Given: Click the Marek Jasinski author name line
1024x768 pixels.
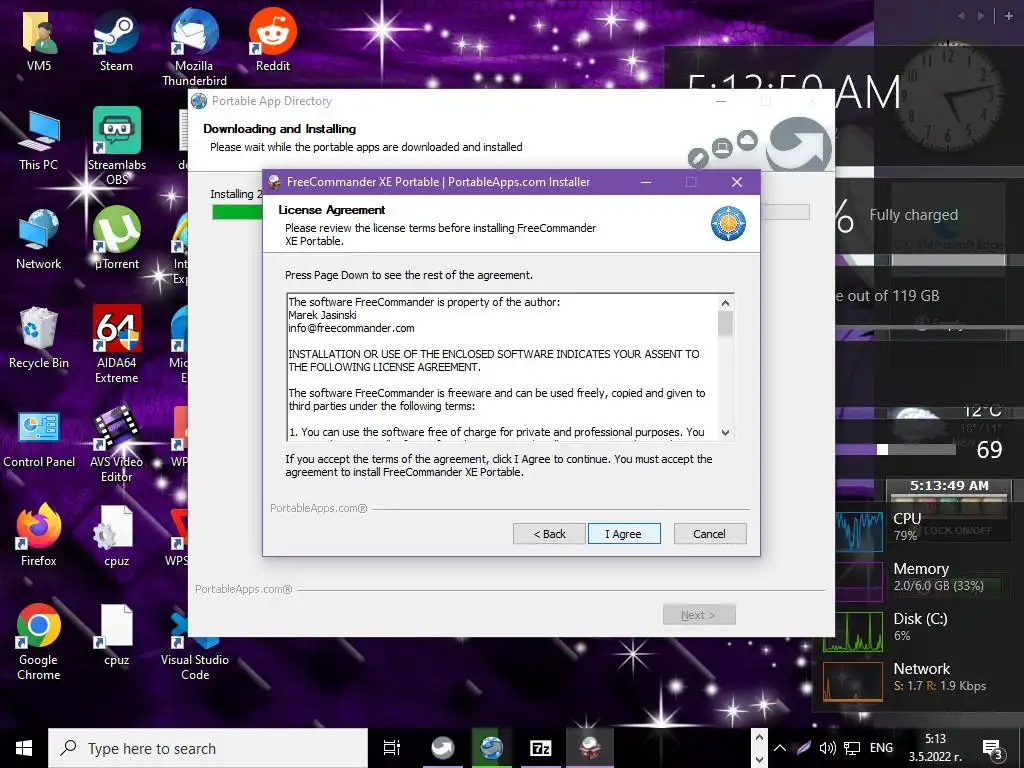Looking at the screenshot, I should [x=323, y=315].
